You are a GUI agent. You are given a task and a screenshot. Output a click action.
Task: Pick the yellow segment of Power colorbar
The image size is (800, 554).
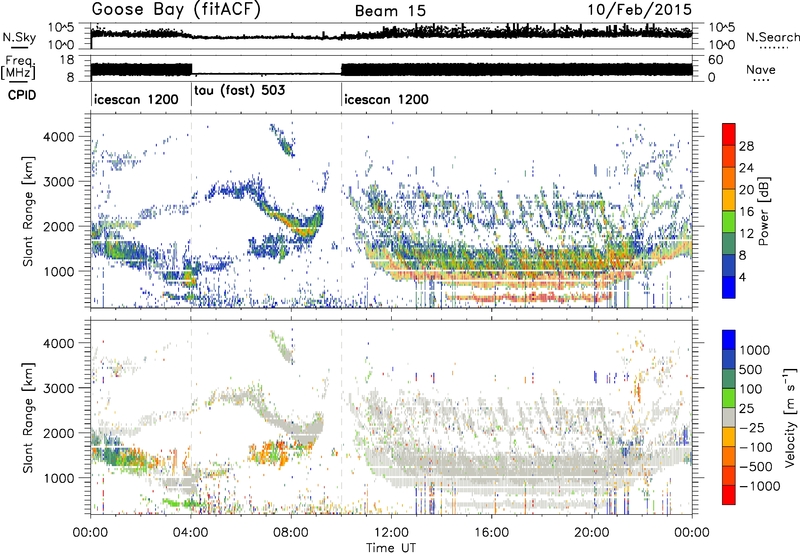tap(729, 200)
